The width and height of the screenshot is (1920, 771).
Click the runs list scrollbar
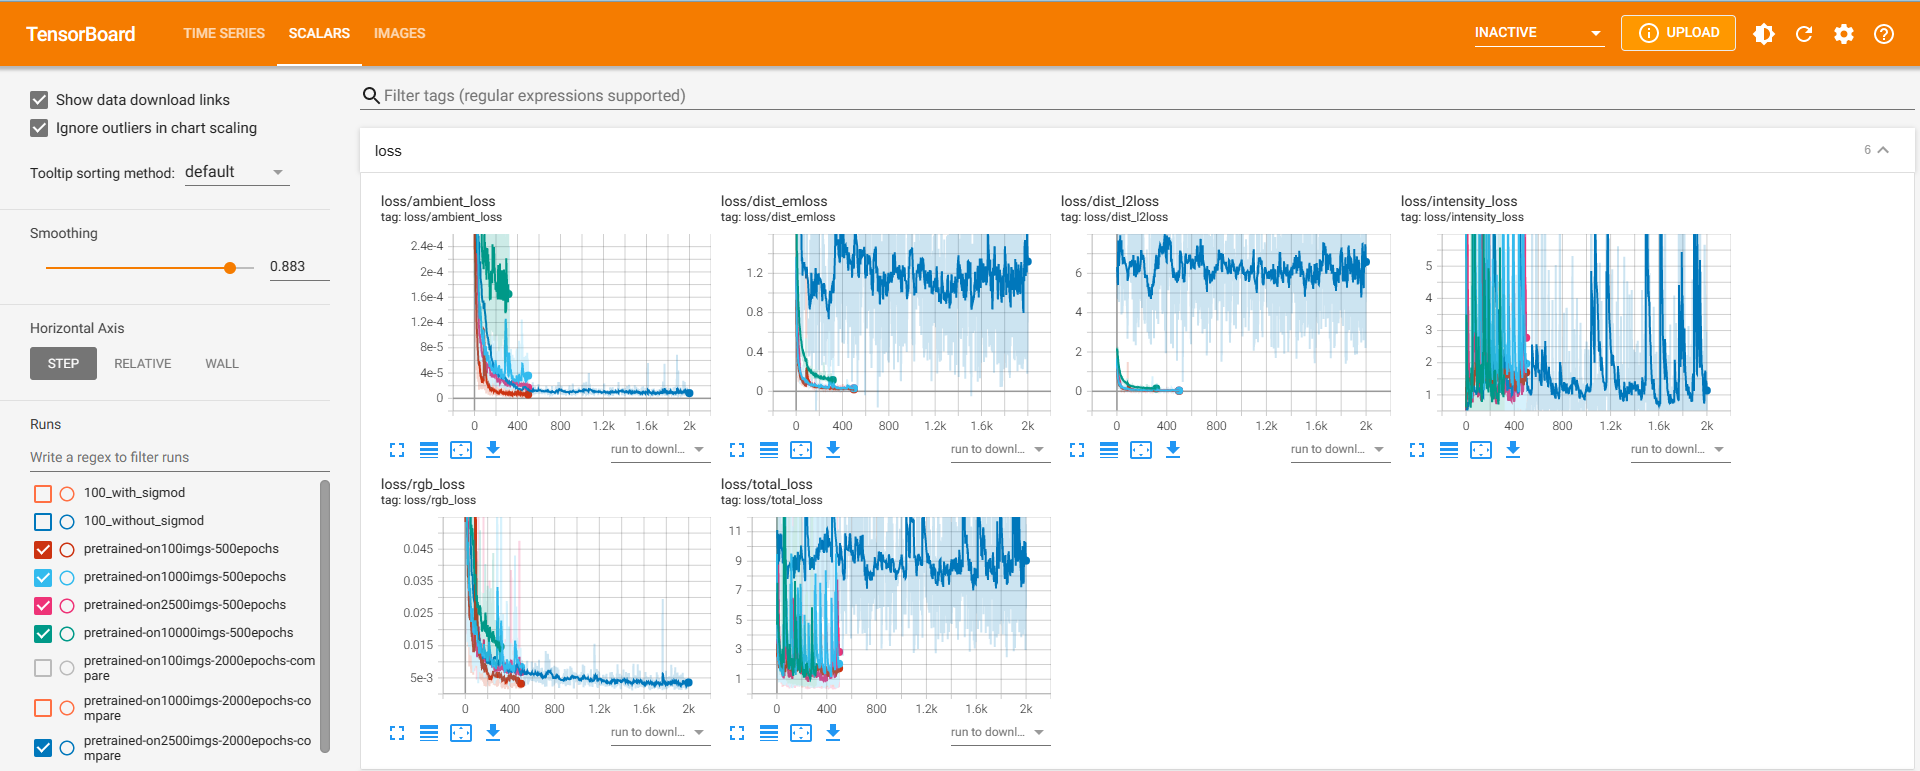point(325,616)
